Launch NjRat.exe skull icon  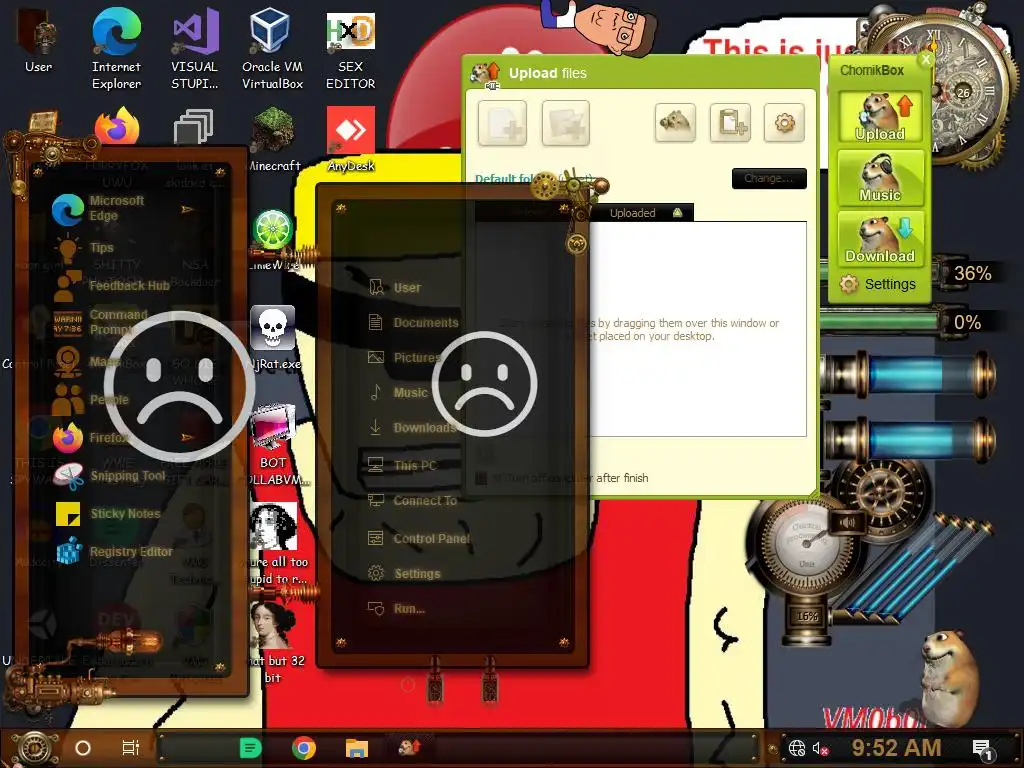click(x=274, y=338)
